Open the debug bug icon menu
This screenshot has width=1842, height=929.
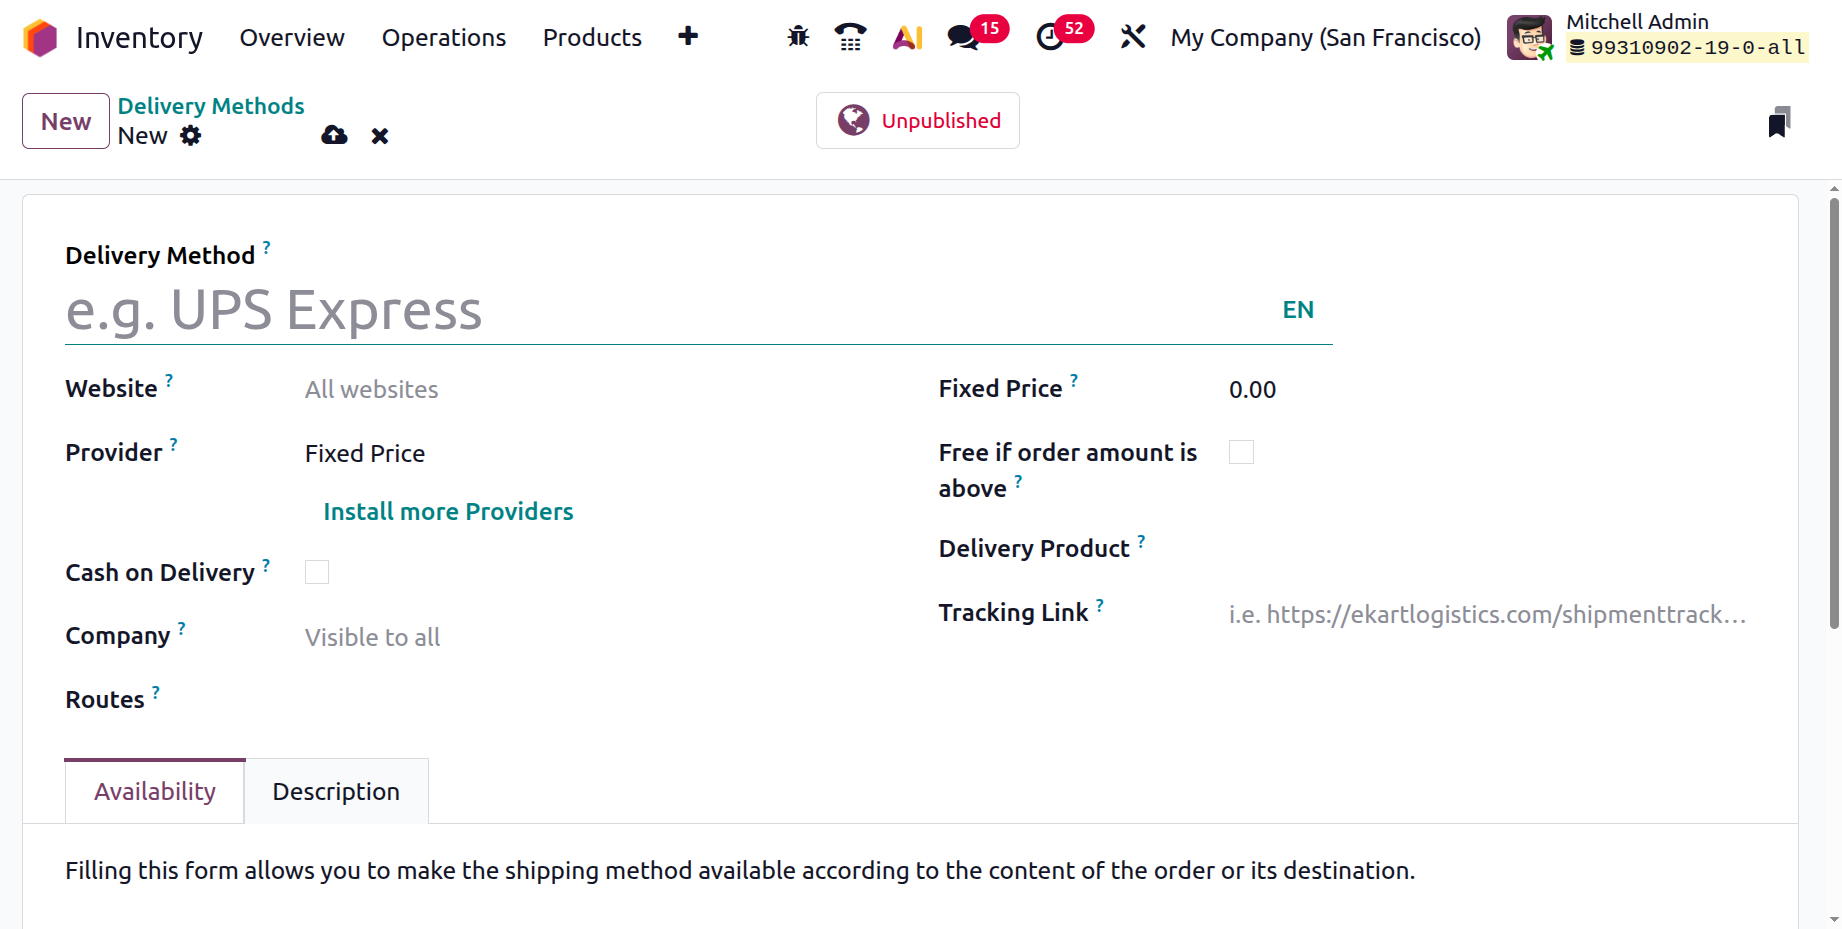coord(798,37)
